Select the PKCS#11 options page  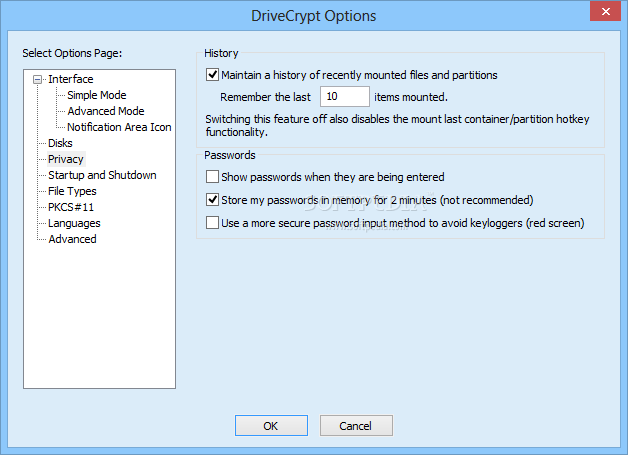(x=71, y=207)
